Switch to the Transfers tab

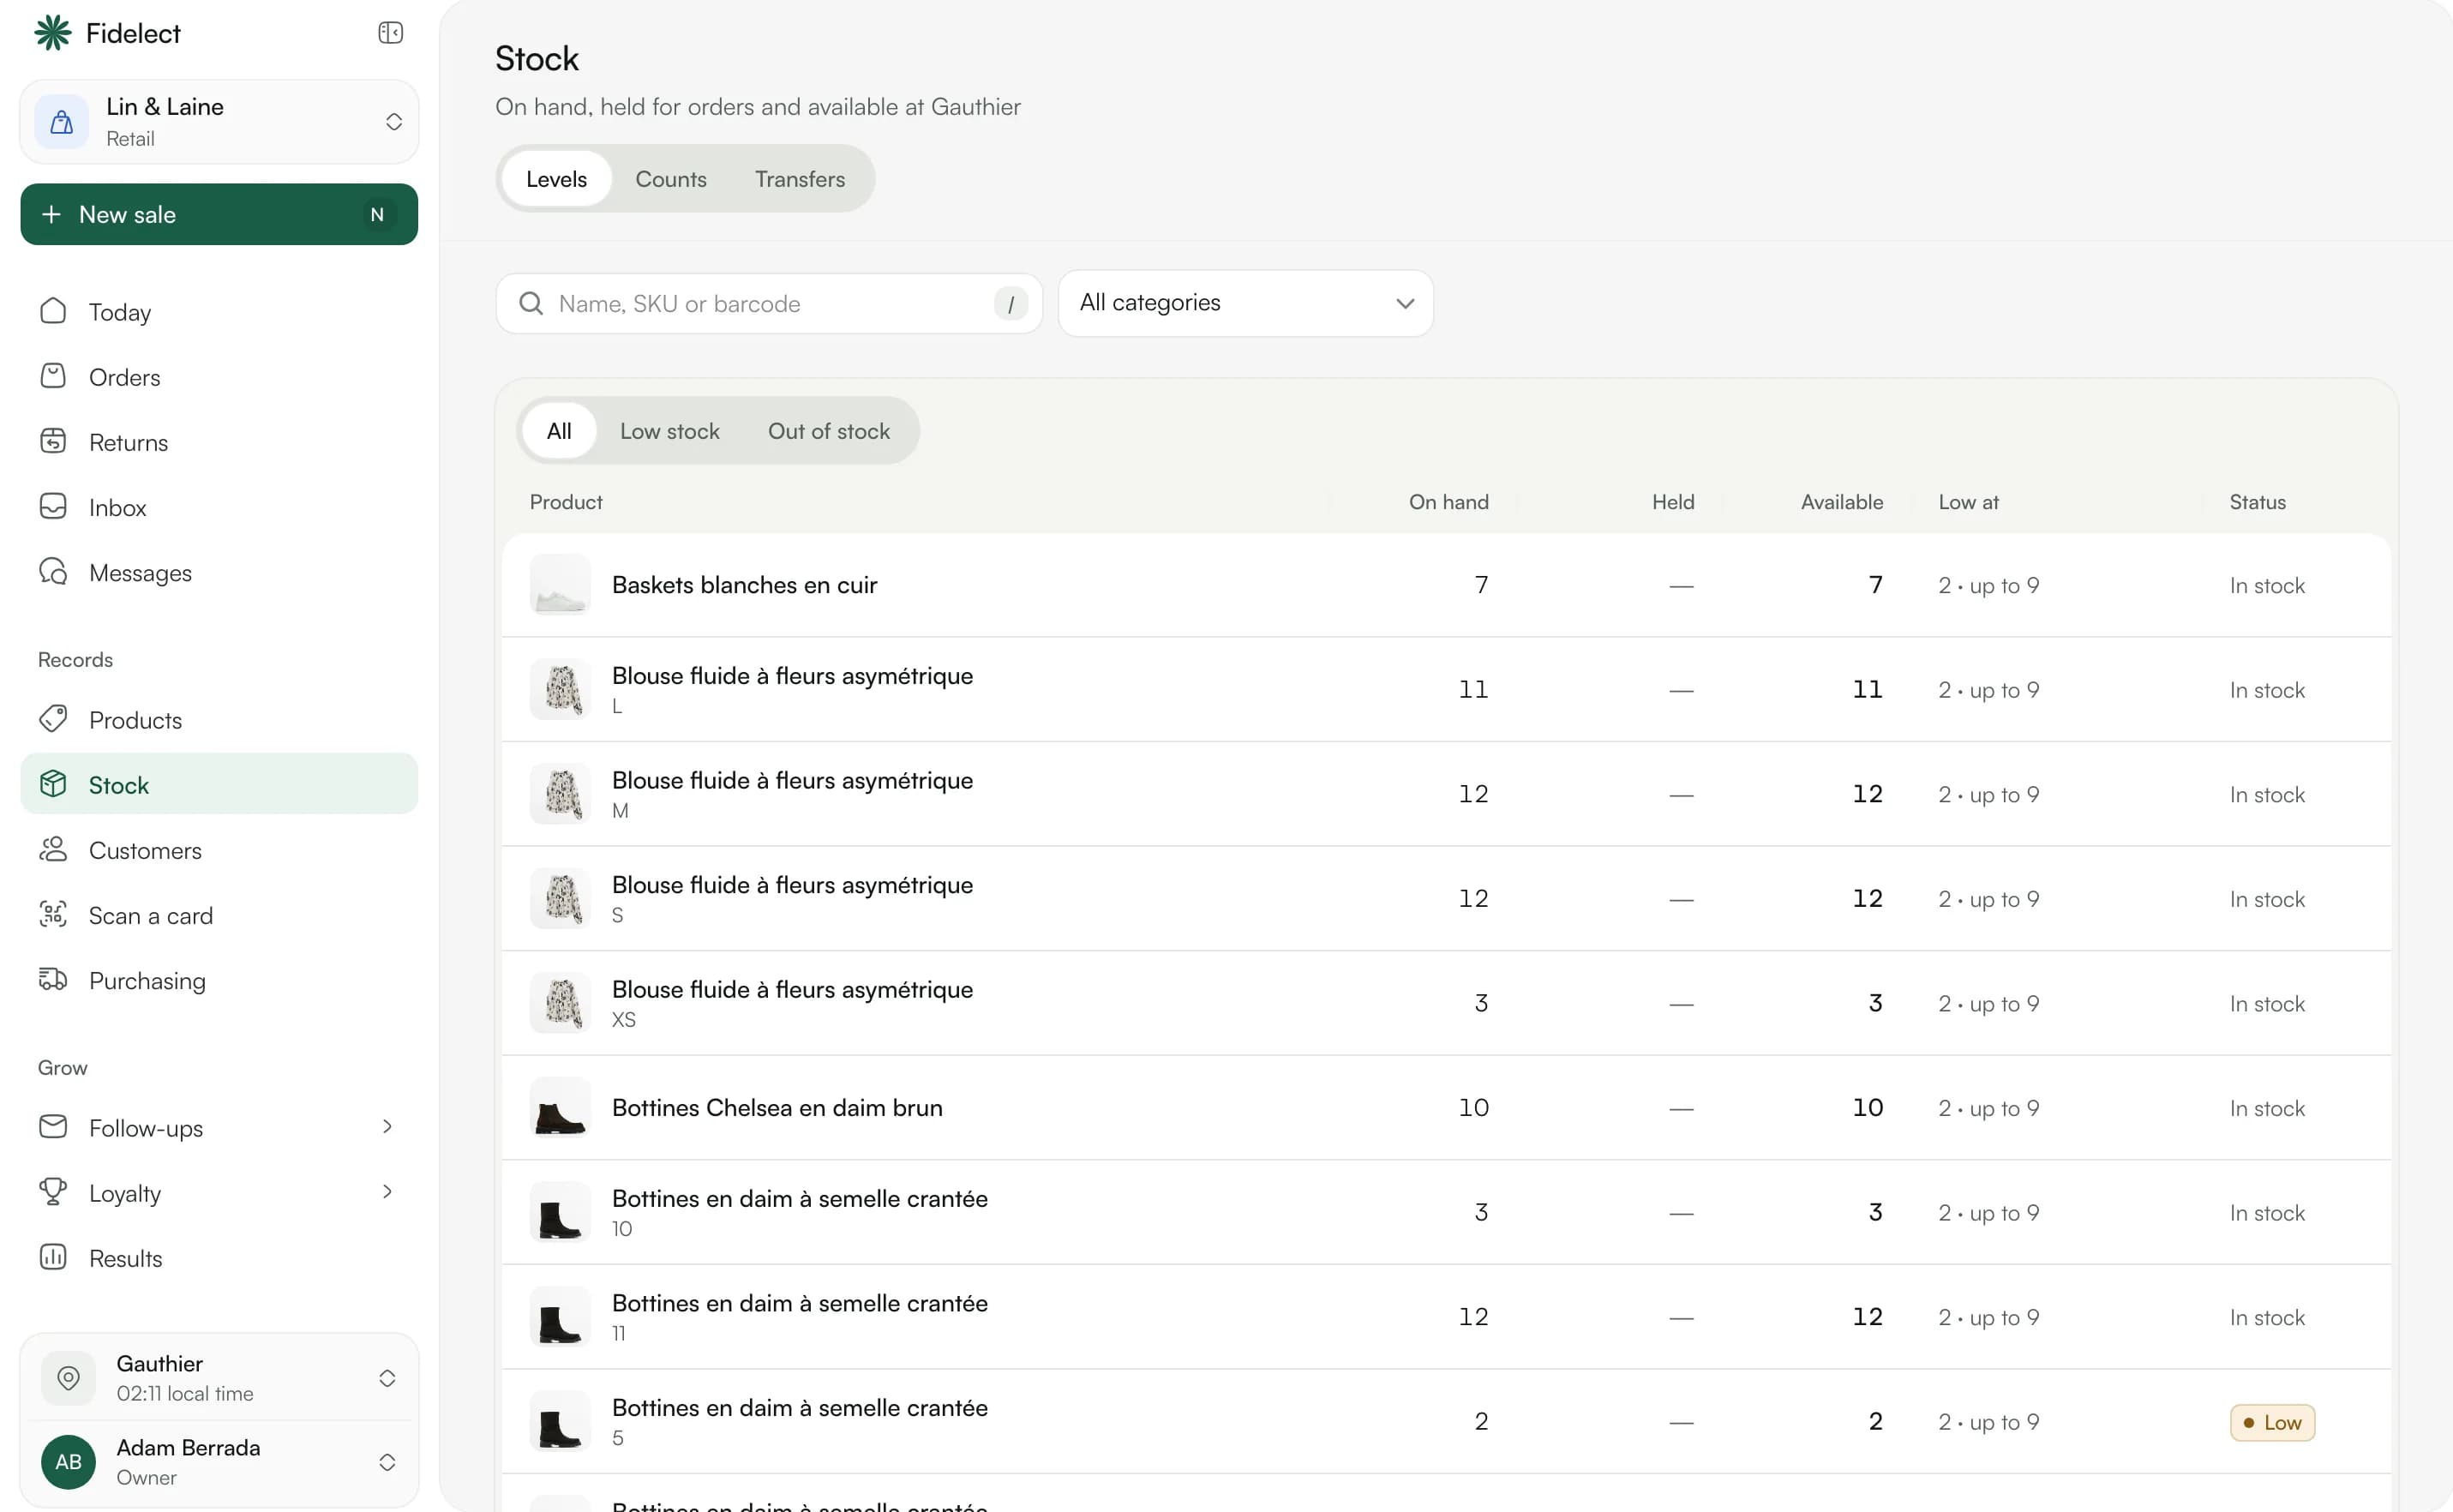click(800, 179)
